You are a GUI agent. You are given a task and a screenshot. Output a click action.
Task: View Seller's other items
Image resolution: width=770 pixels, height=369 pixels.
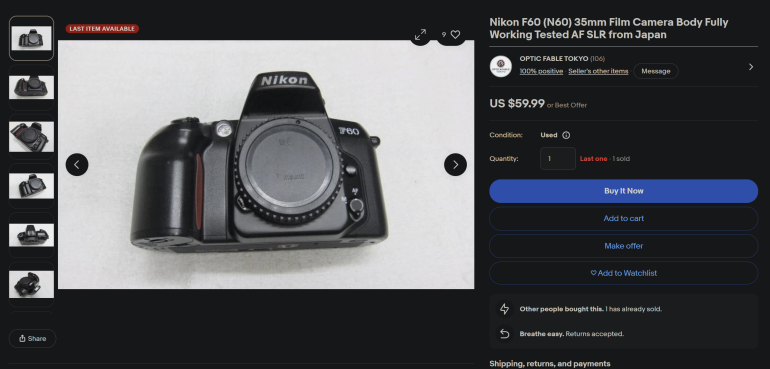coord(598,71)
